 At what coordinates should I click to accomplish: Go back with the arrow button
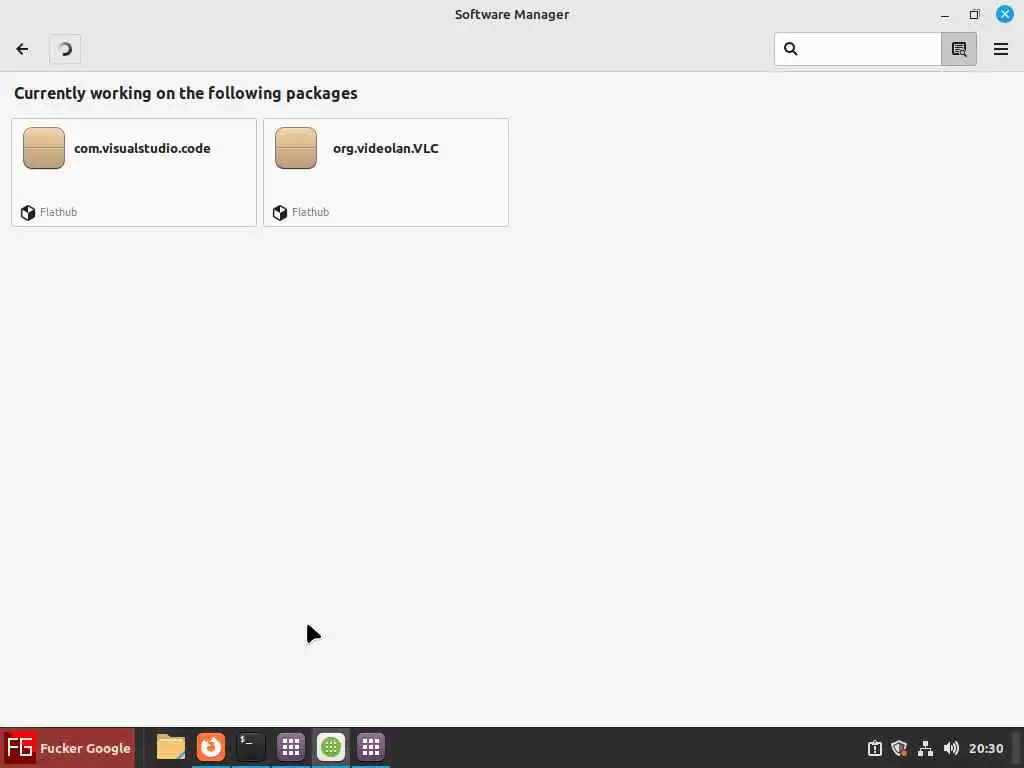tap(22, 49)
